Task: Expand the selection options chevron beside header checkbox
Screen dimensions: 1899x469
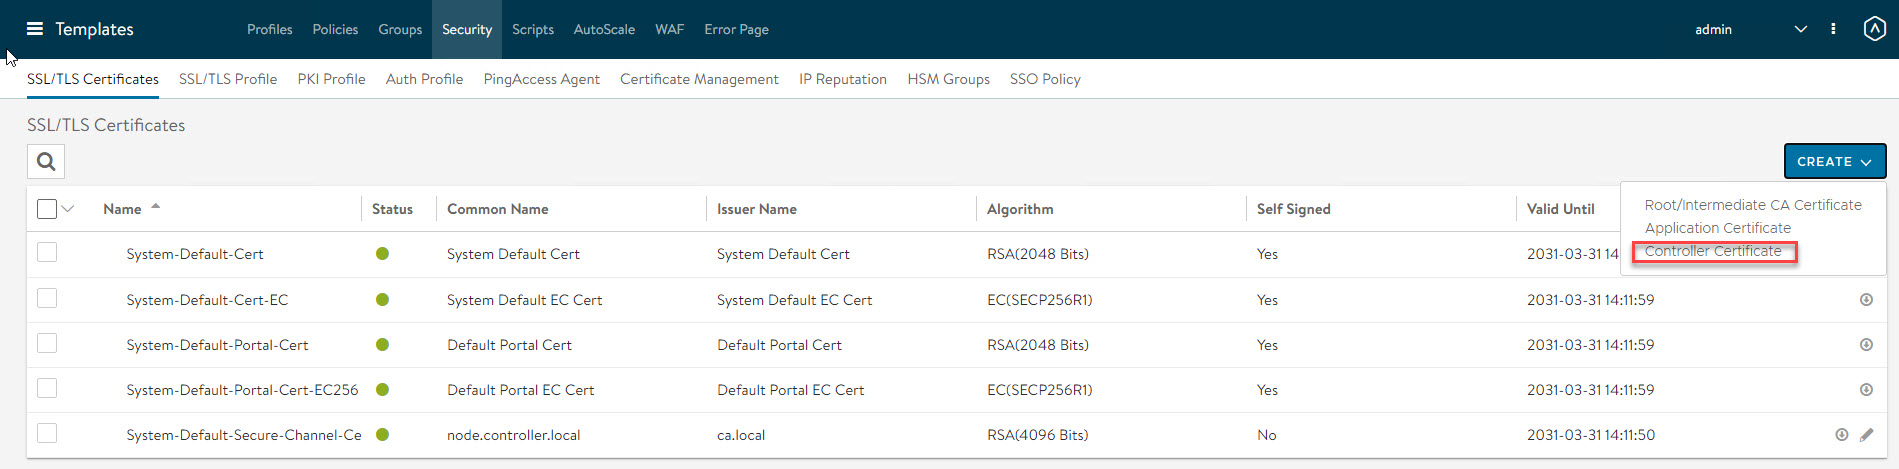Action: coord(68,209)
